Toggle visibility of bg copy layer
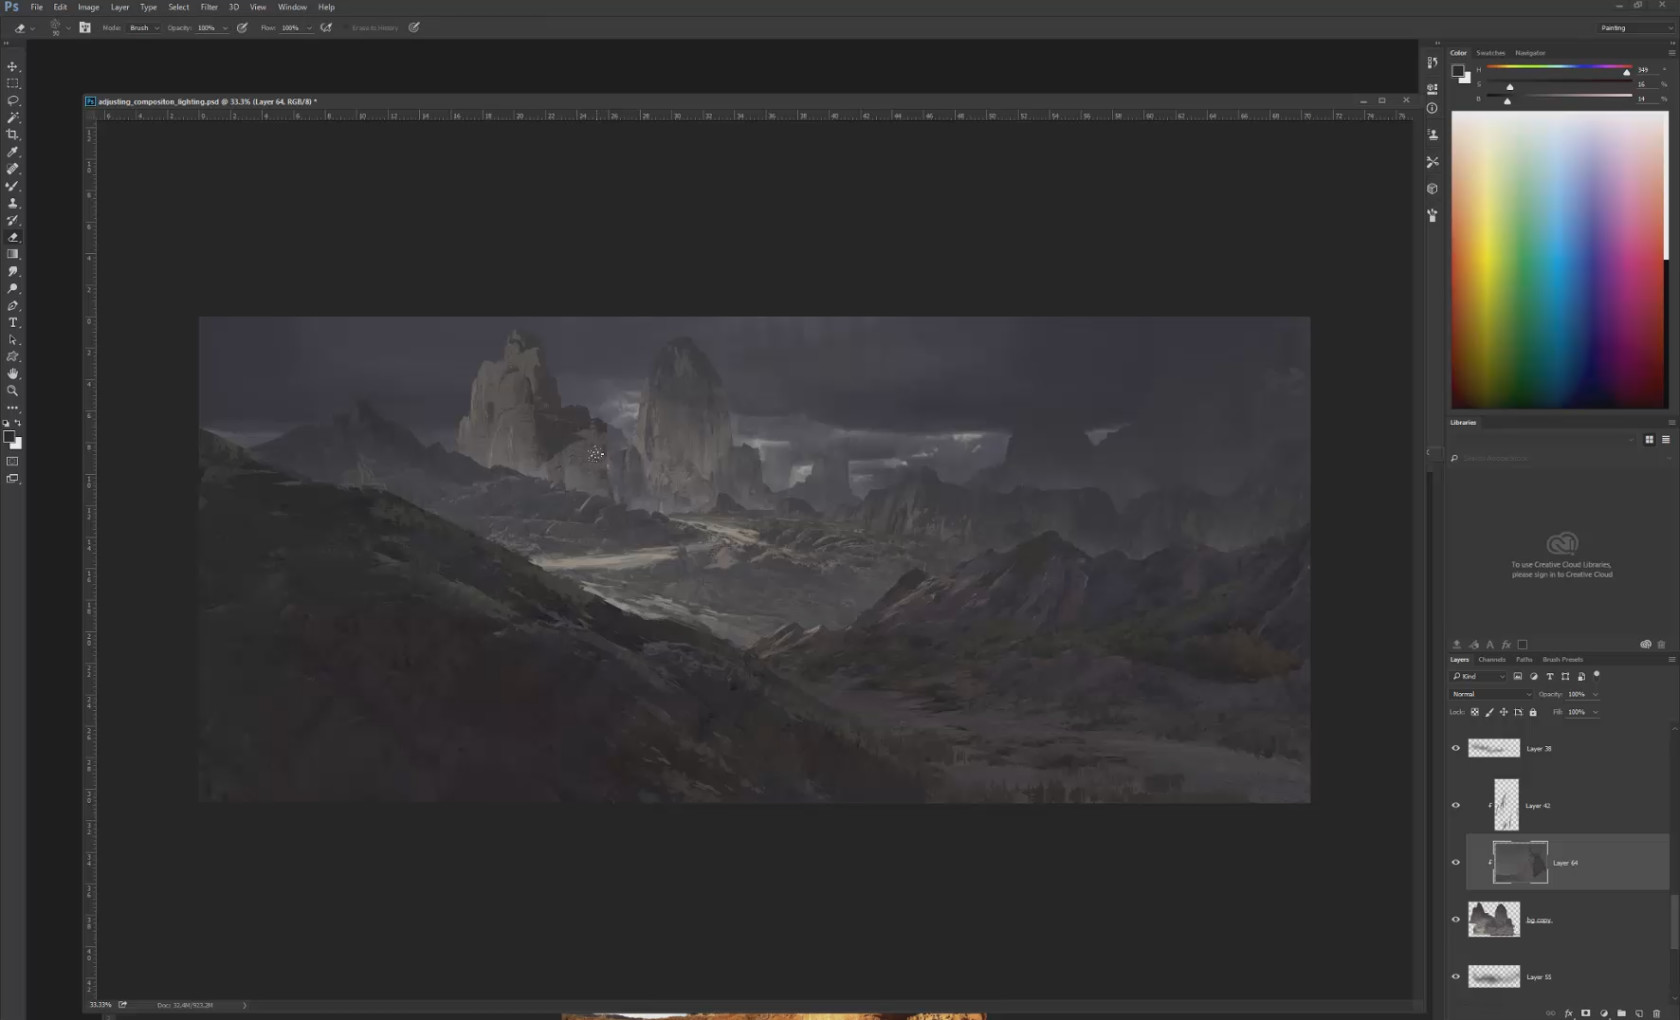 coord(1456,920)
